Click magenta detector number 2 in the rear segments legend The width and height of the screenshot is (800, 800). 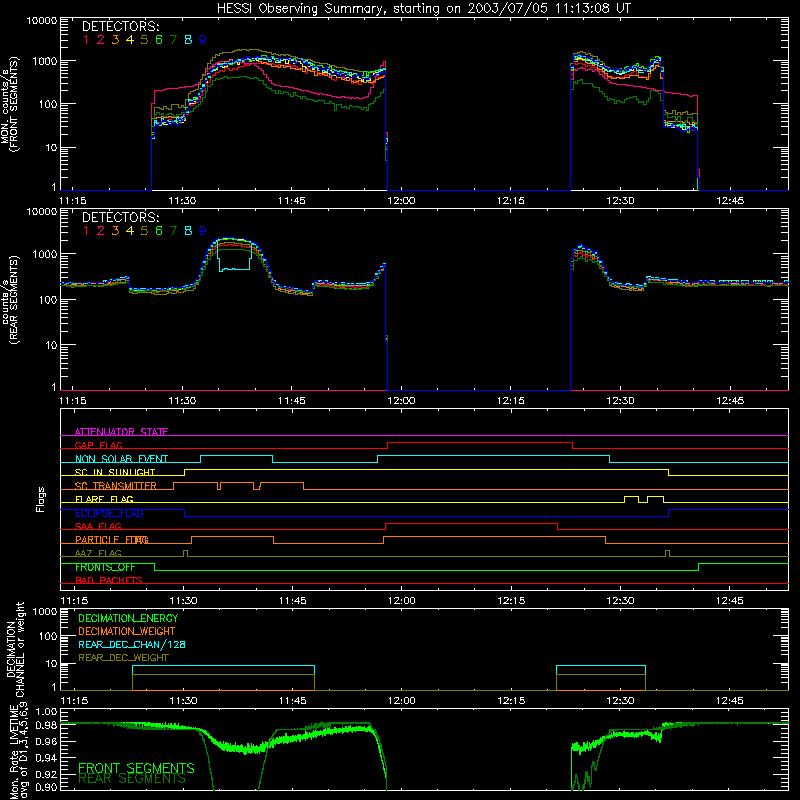[x=101, y=231]
